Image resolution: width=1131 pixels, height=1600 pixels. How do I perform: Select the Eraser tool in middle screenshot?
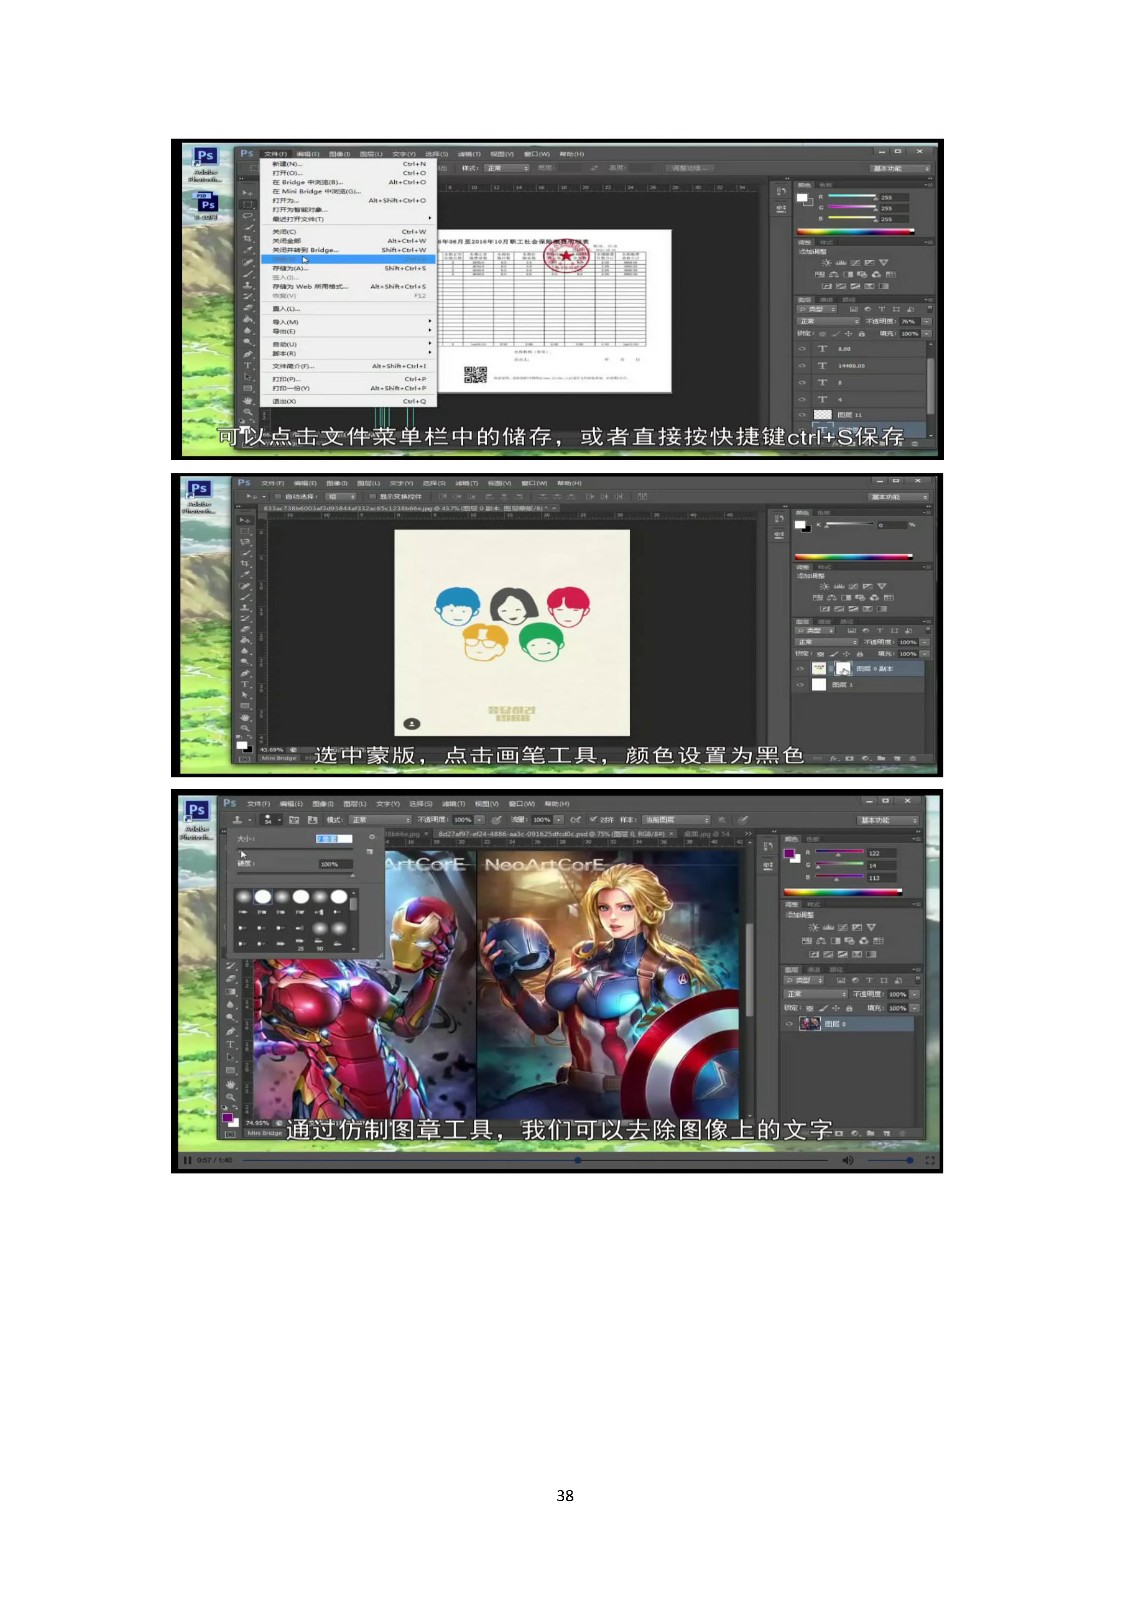click(x=245, y=630)
